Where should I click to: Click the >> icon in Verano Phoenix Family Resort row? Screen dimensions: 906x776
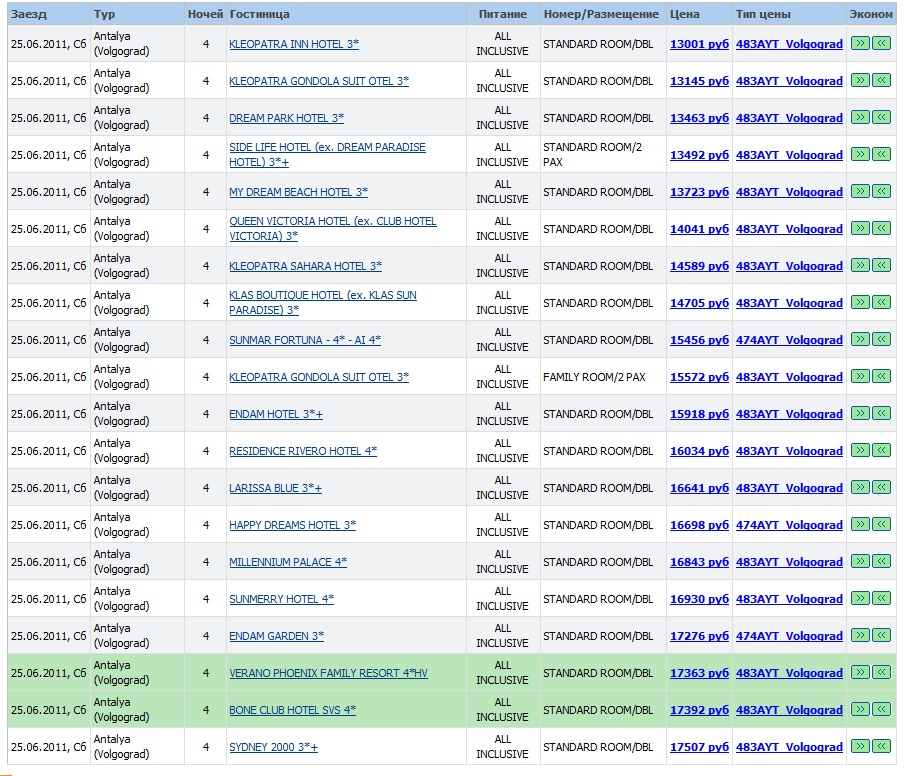click(860, 673)
